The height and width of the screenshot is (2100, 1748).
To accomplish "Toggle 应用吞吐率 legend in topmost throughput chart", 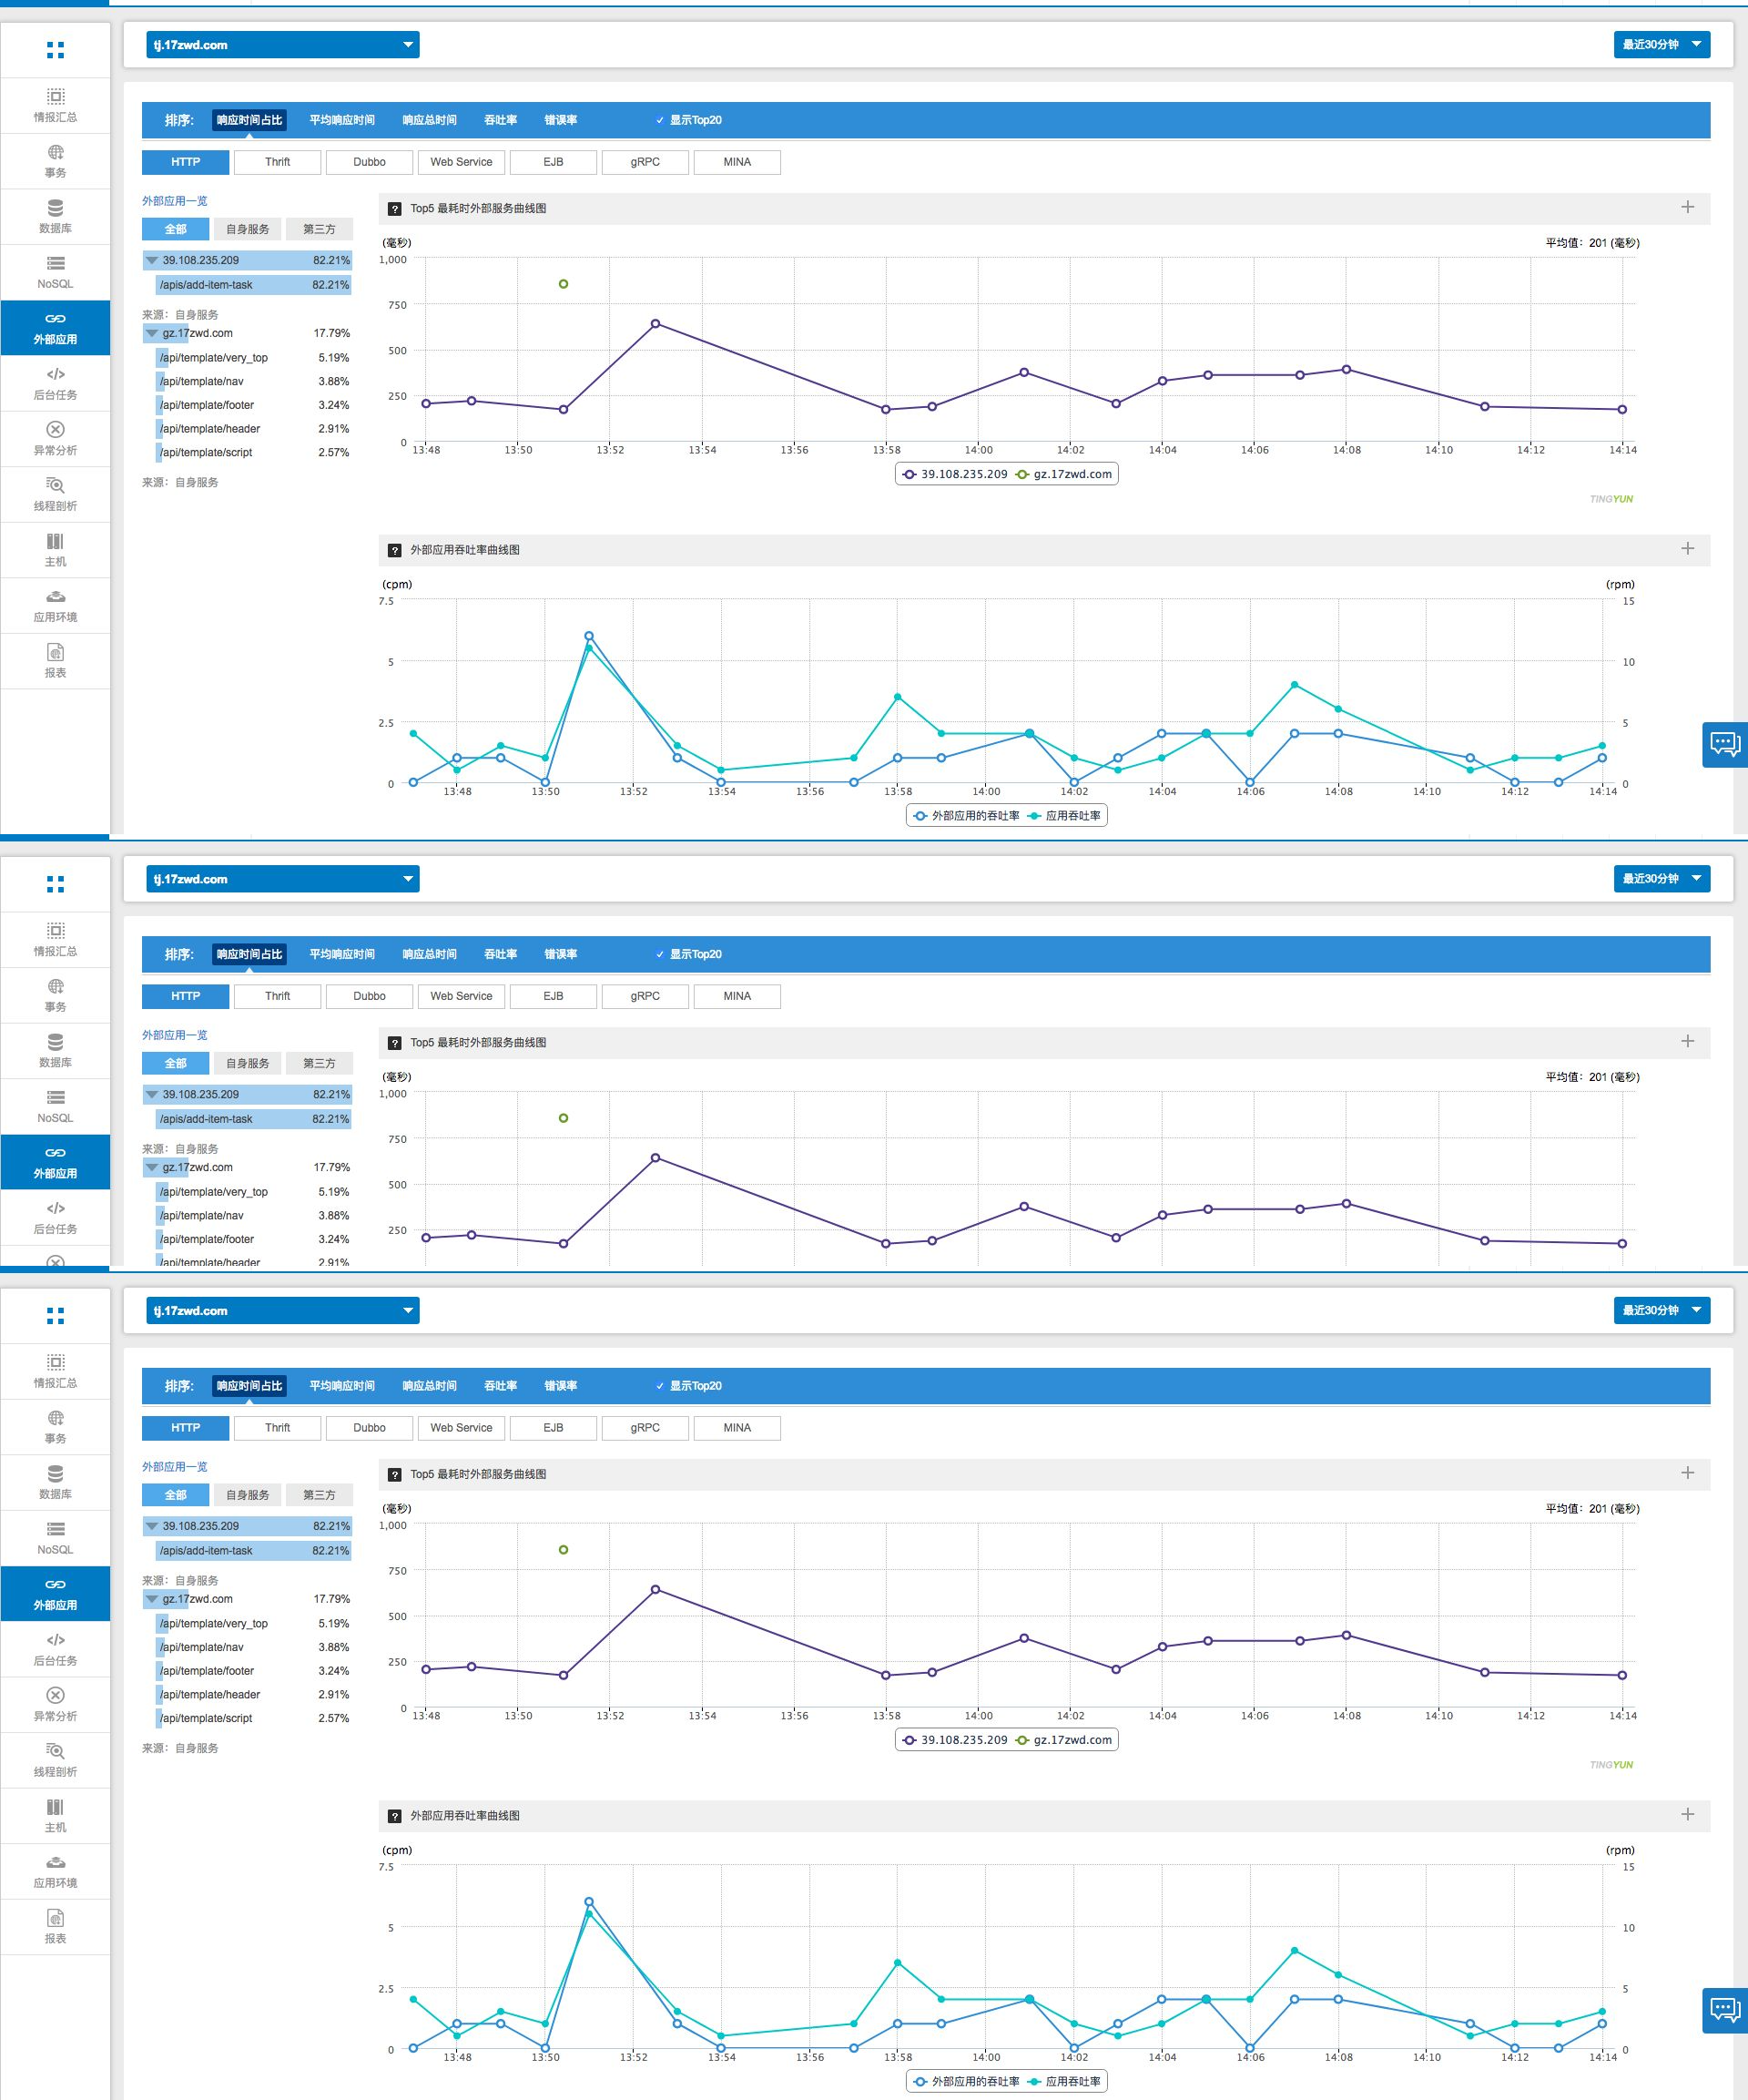I will pos(1064,816).
